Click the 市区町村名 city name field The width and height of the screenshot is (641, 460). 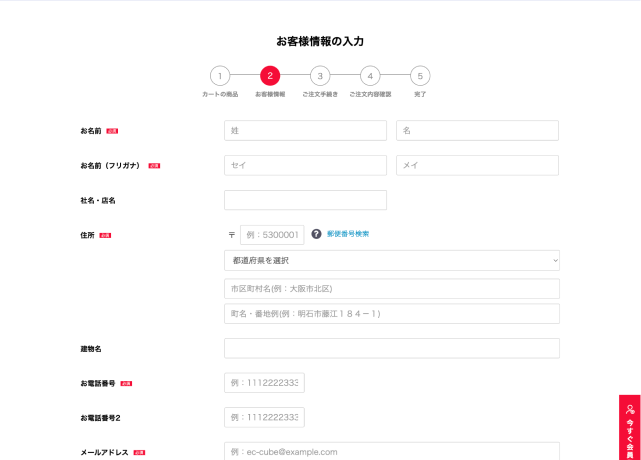[391, 289]
